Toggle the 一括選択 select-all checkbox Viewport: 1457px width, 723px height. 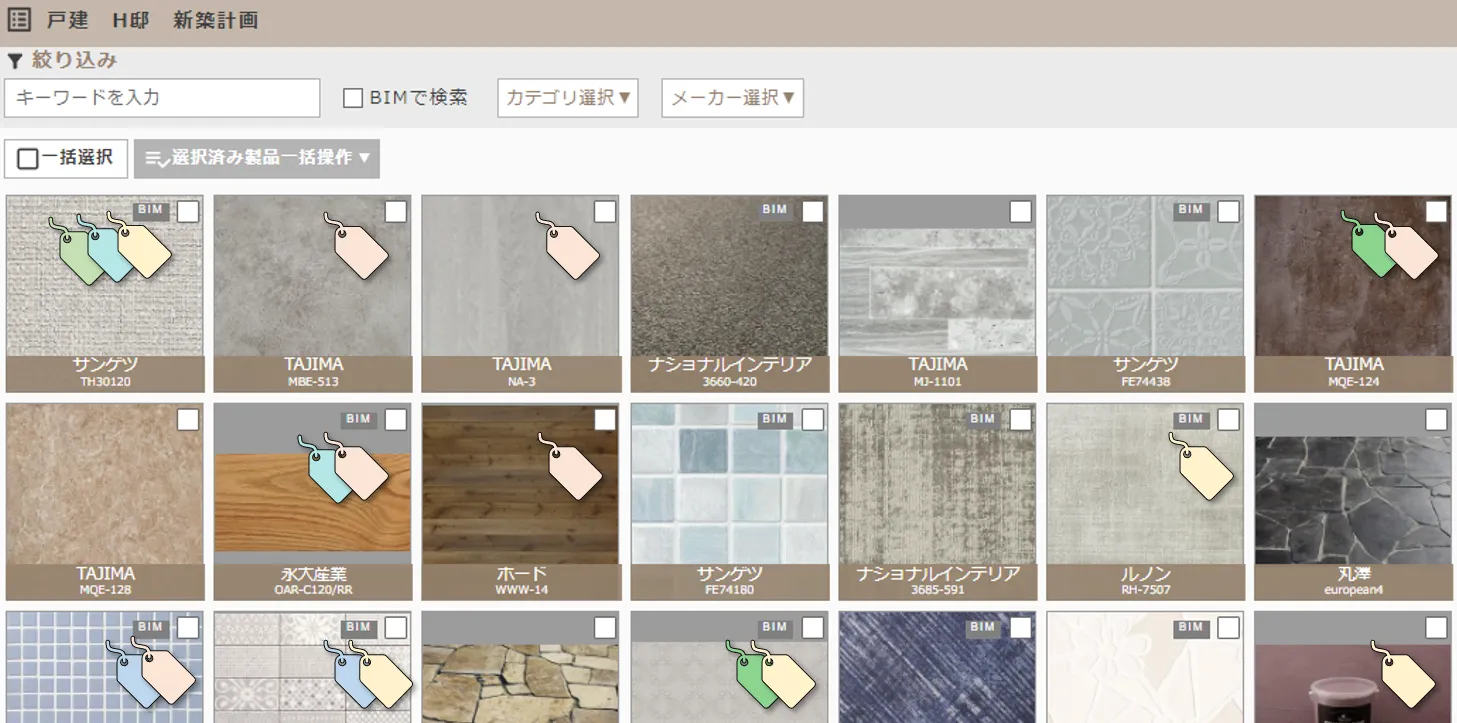(x=28, y=158)
